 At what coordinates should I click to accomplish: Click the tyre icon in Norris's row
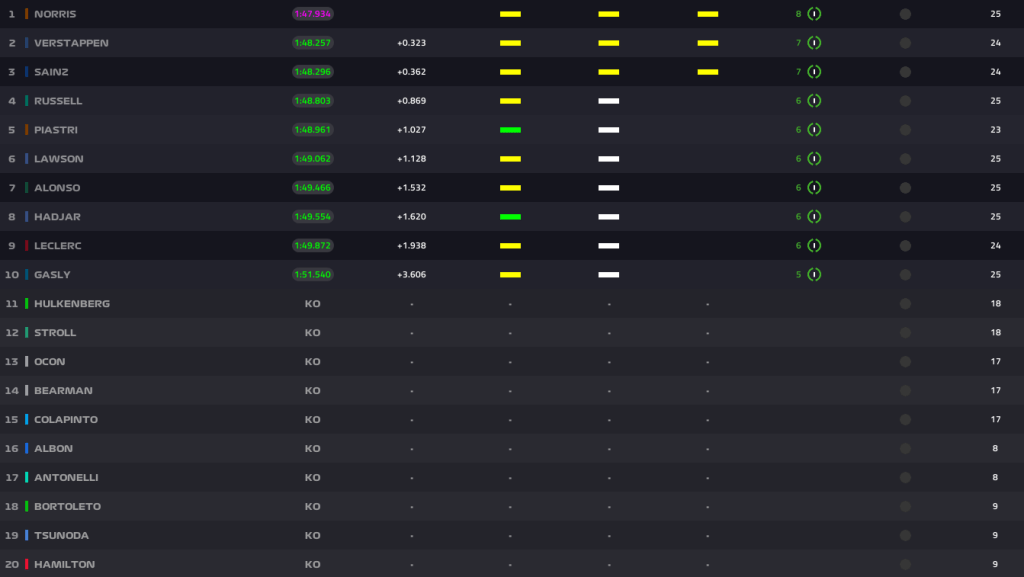tap(814, 14)
